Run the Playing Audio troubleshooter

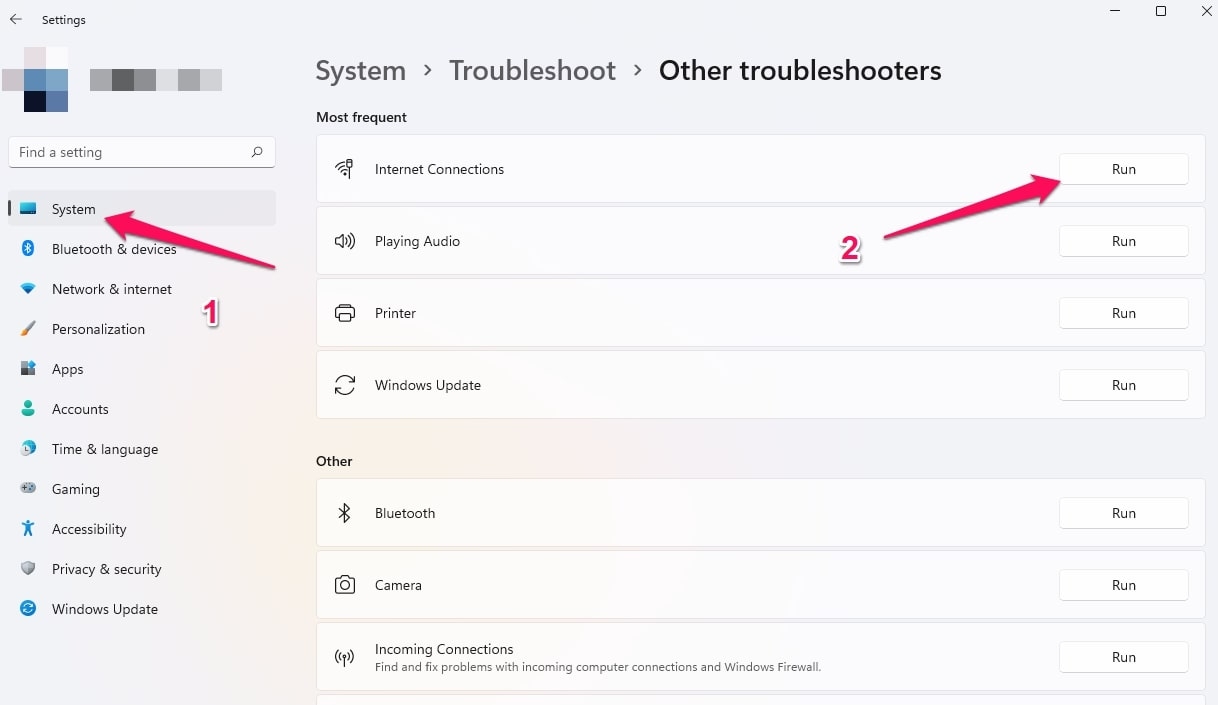coord(1124,241)
